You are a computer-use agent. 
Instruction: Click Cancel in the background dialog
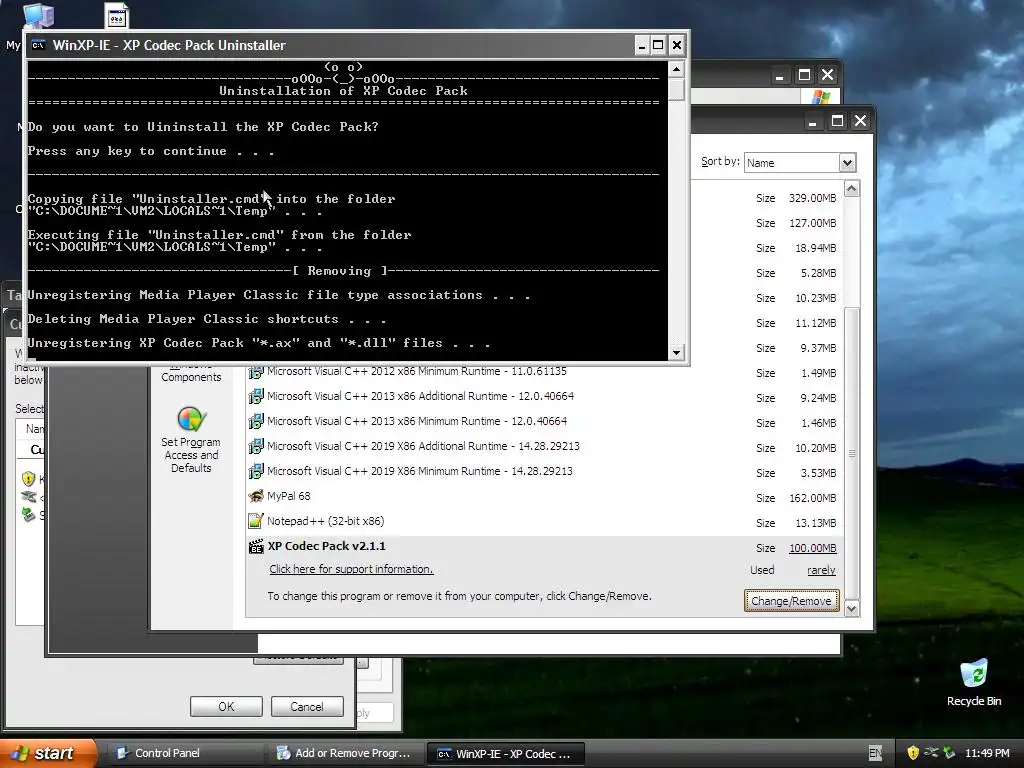(307, 707)
